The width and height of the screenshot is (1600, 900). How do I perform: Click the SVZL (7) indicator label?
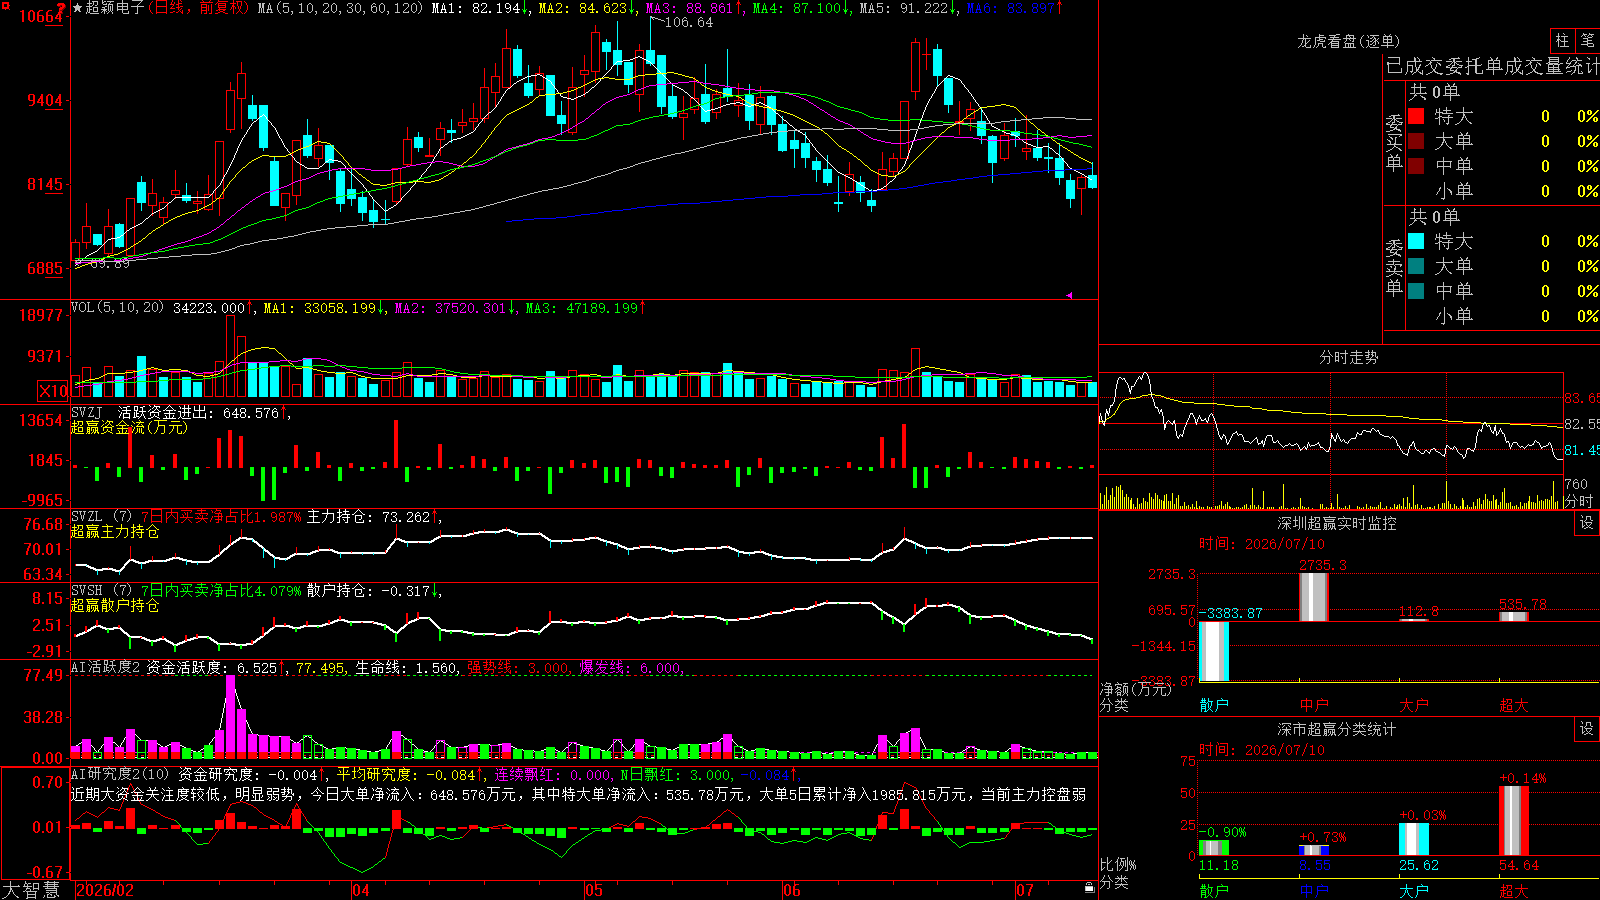click(102, 516)
